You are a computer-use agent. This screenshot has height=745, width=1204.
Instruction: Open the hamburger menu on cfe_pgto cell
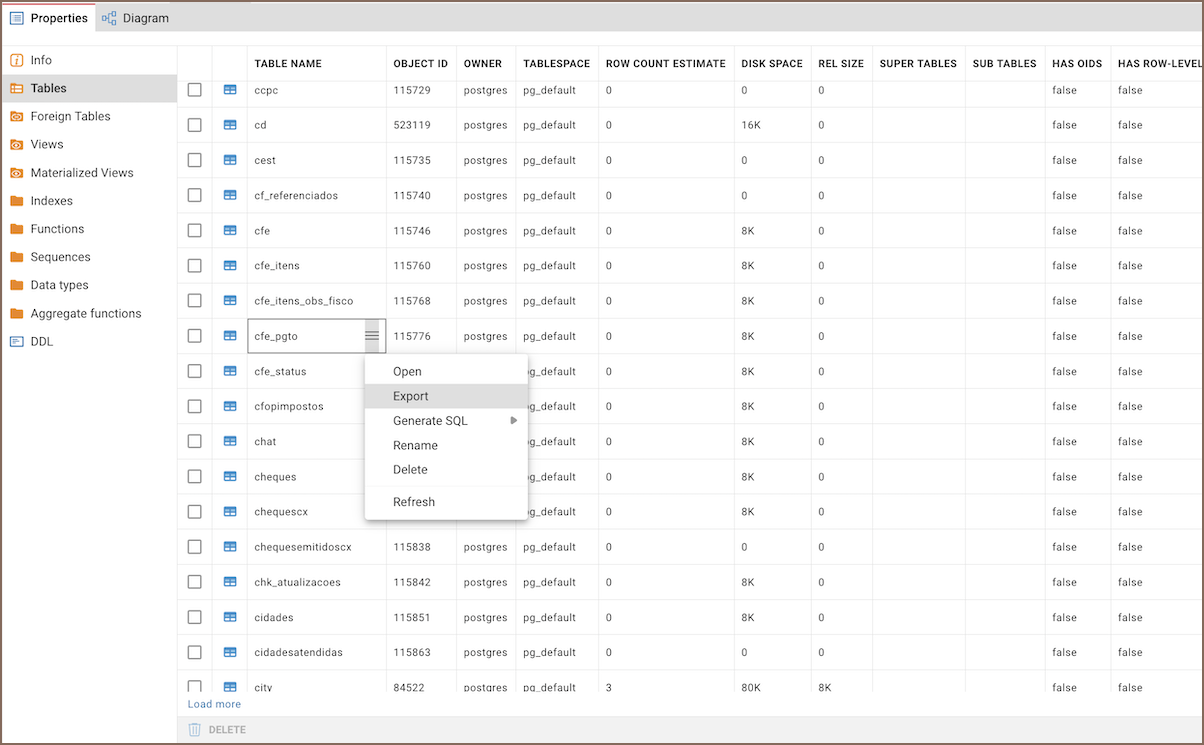[x=372, y=336]
